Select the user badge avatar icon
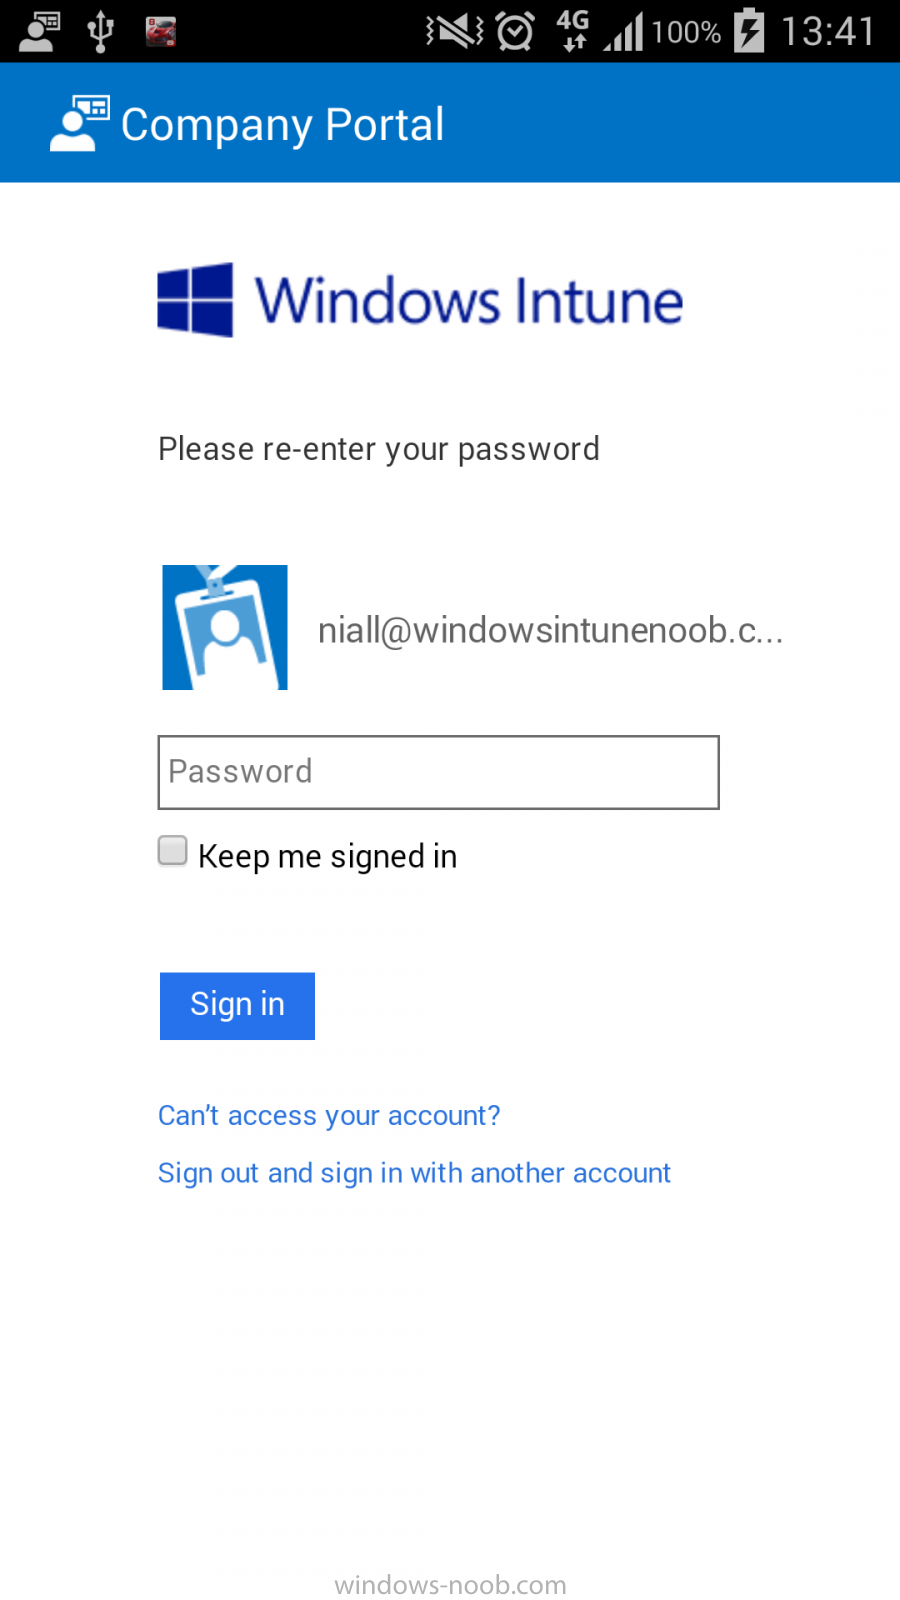 point(225,627)
